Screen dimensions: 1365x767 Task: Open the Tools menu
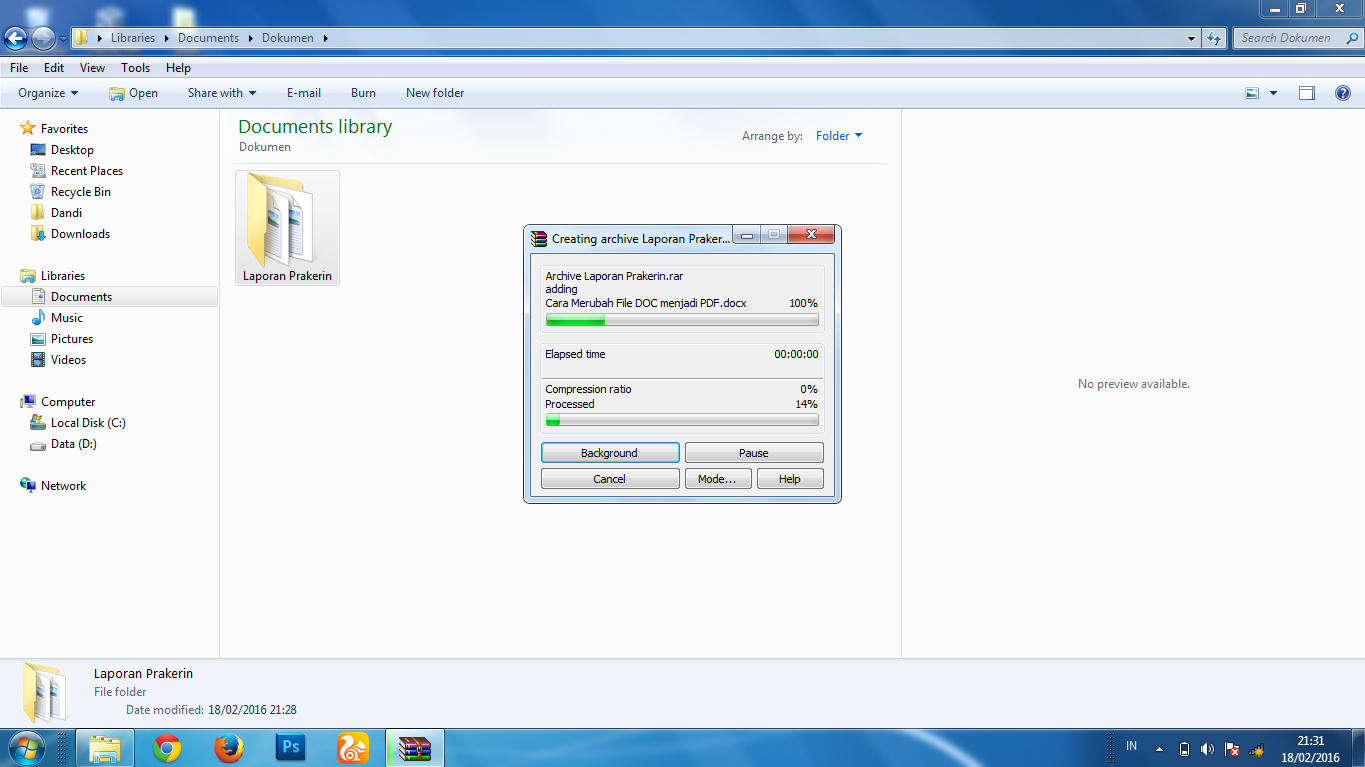[136, 68]
